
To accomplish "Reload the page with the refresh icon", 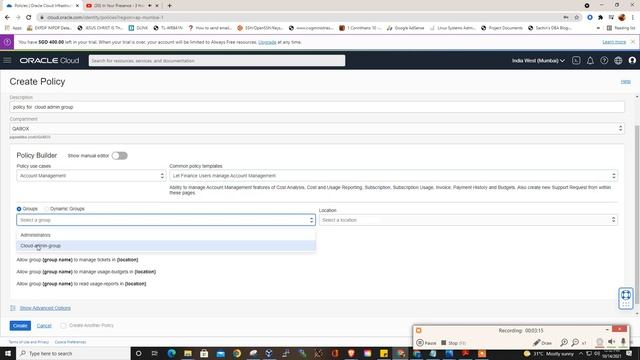I will click(28, 17).
